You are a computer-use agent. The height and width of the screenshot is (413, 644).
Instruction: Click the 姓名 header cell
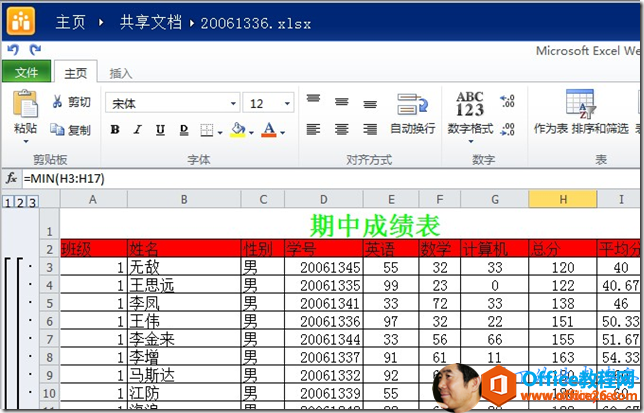(x=184, y=249)
